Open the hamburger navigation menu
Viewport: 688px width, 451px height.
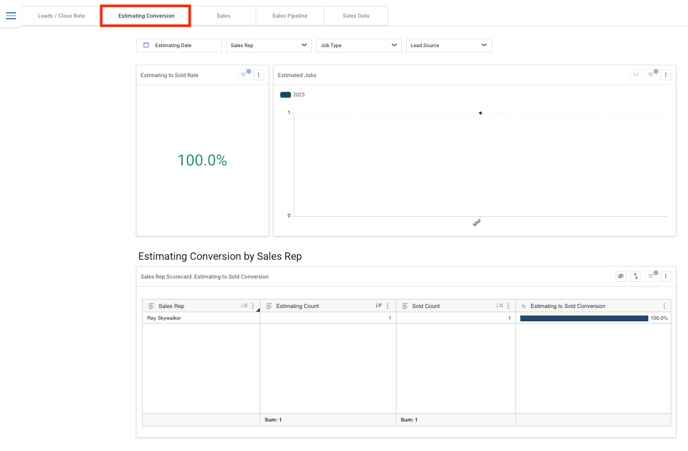click(11, 16)
